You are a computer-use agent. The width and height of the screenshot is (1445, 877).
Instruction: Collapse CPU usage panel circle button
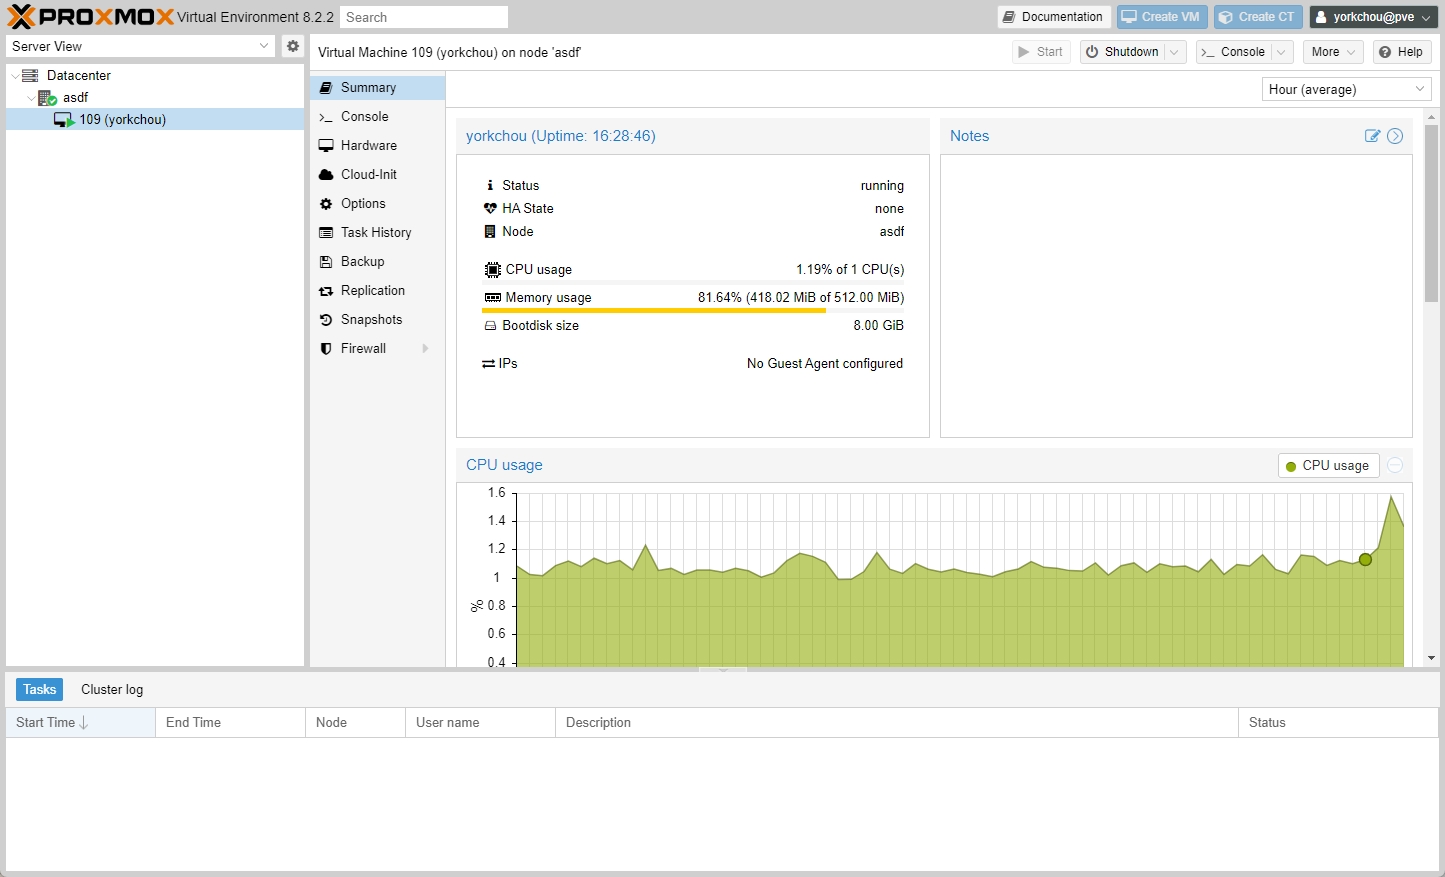click(1395, 465)
